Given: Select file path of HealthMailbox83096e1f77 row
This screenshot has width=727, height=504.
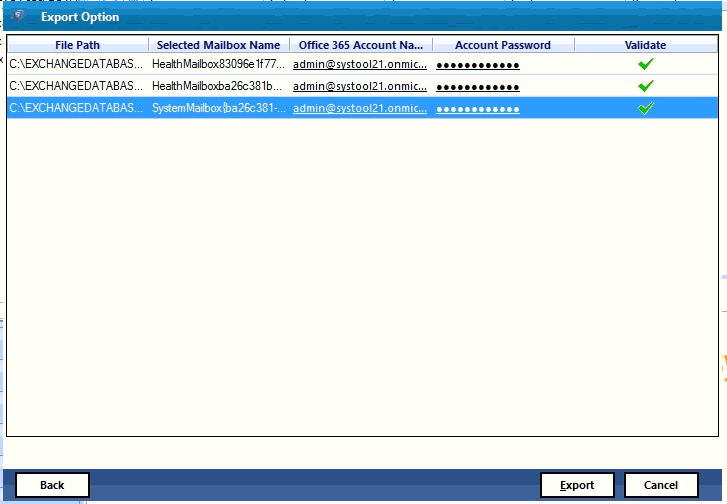Looking at the screenshot, I should point(76,64).
